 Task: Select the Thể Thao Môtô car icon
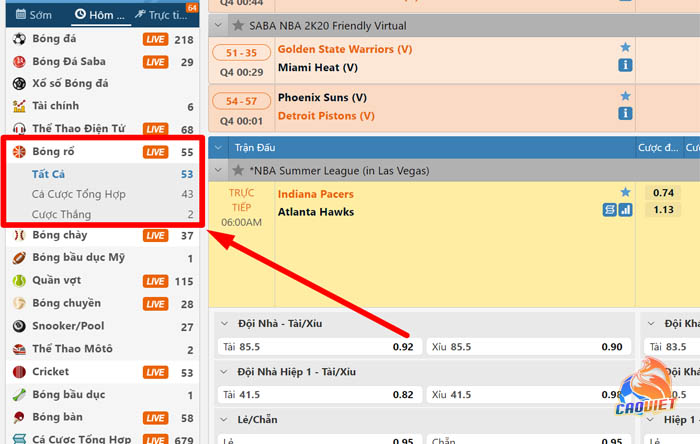[x=19, y=349]
